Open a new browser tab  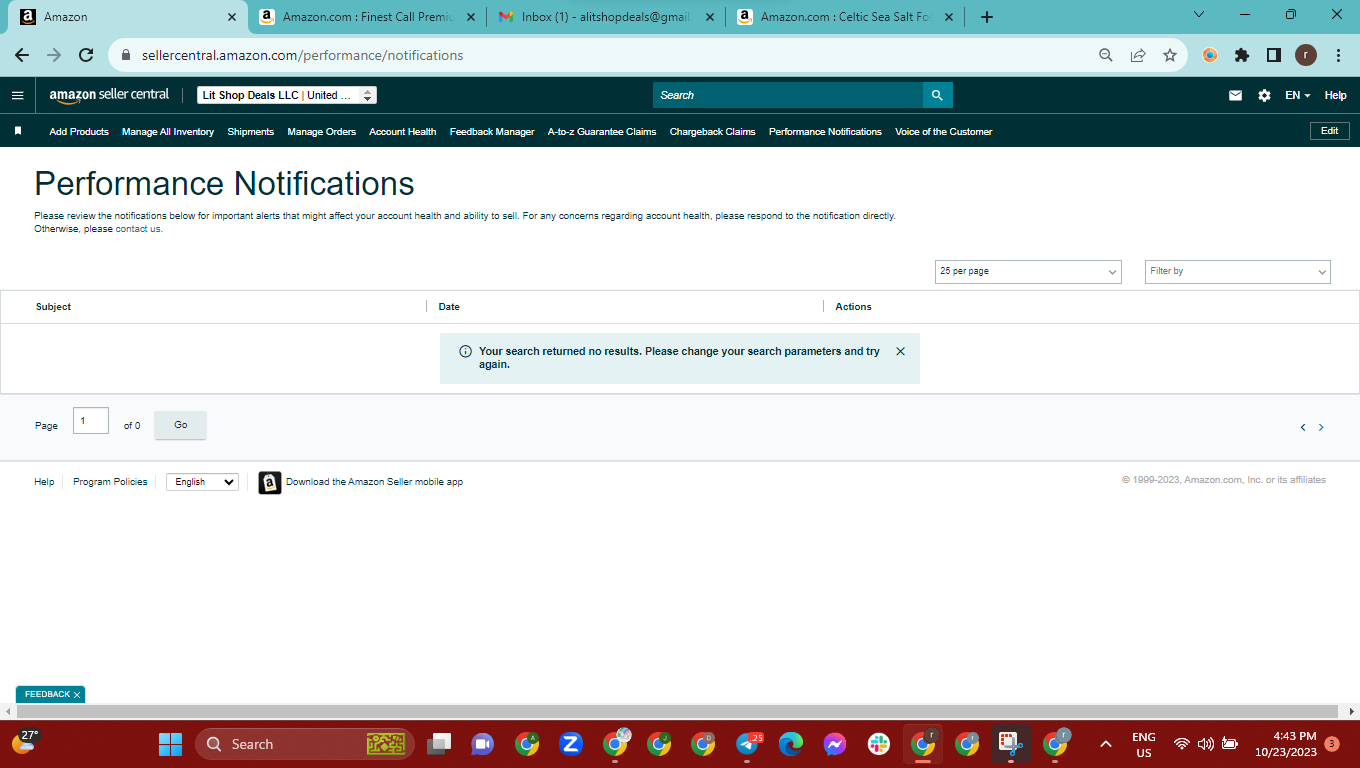point(987,17)
